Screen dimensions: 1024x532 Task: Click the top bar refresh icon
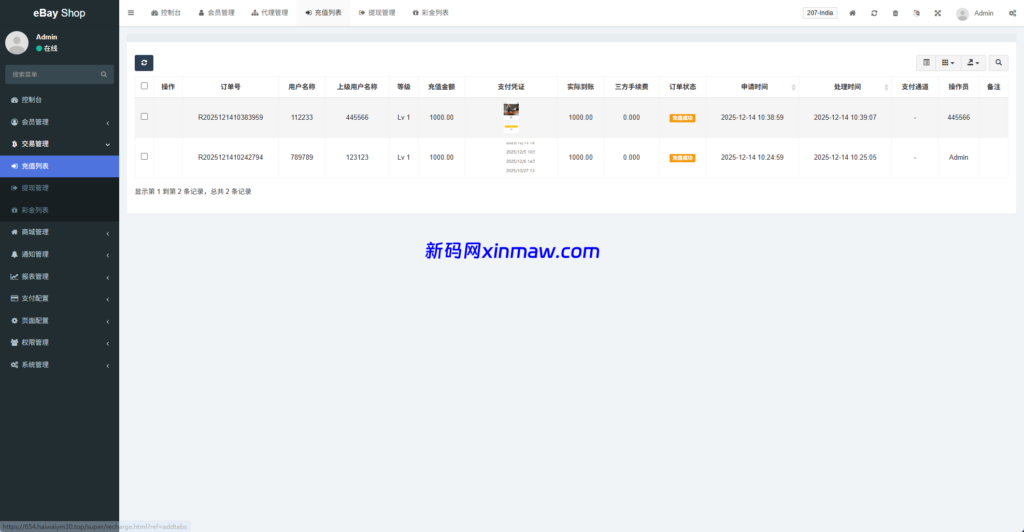874,13
